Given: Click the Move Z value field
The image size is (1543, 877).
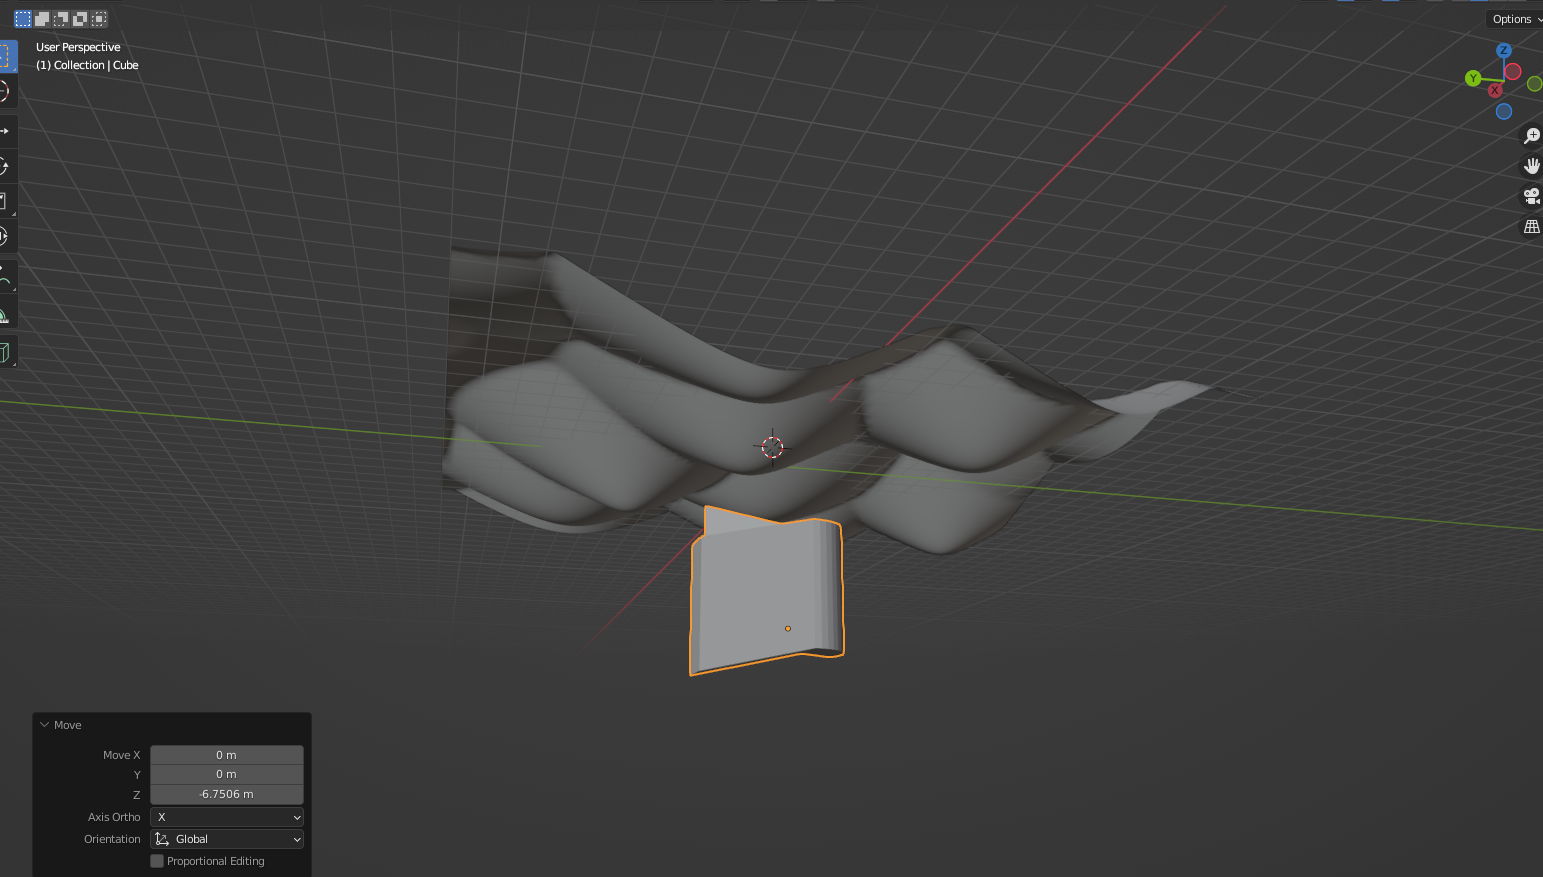Looking at the screenshot, I should pos(226,794).
